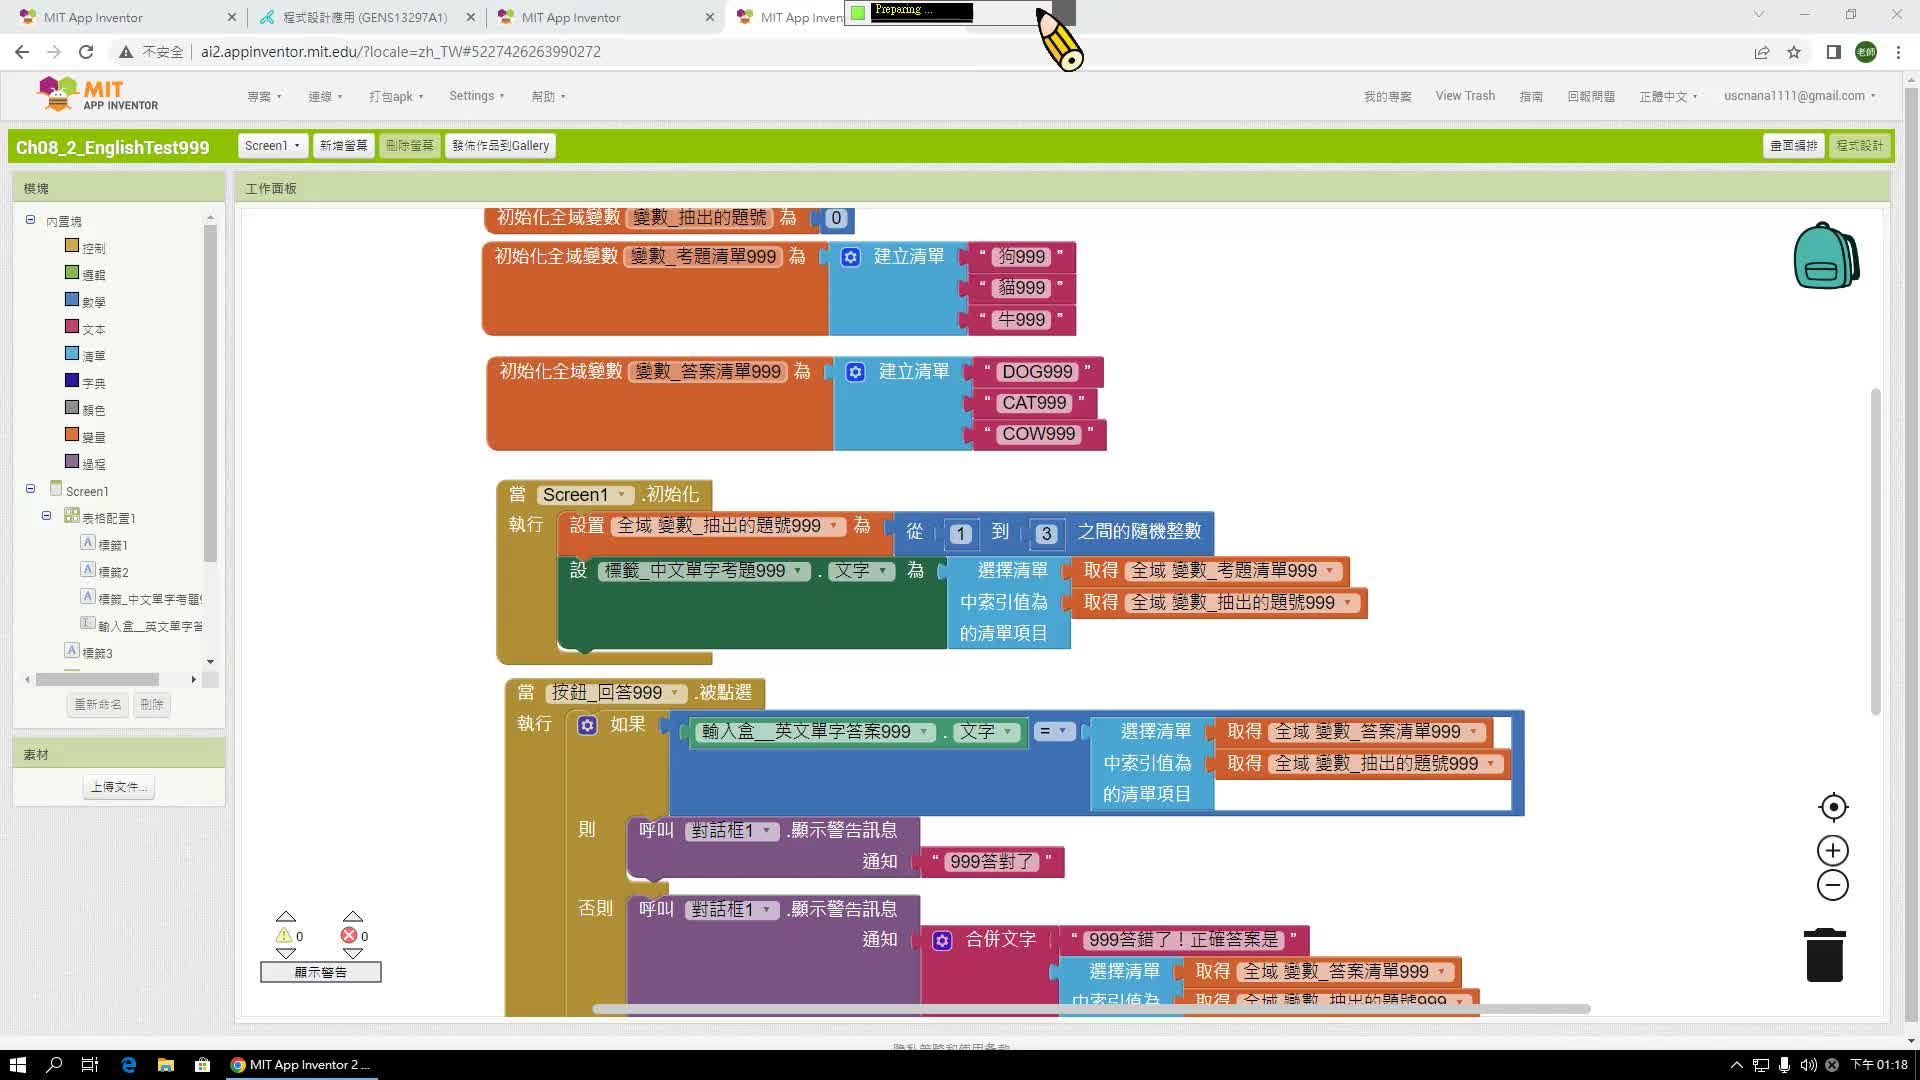Open the 連線 menu
This screenshot has height=1080, width=1920.
(325, 97)
